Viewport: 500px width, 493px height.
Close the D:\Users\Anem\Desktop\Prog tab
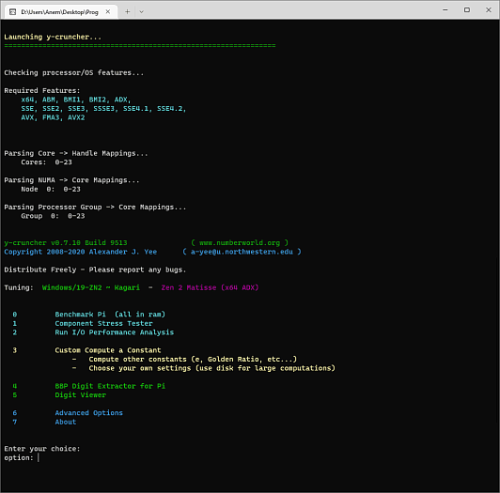pos(108,12)
